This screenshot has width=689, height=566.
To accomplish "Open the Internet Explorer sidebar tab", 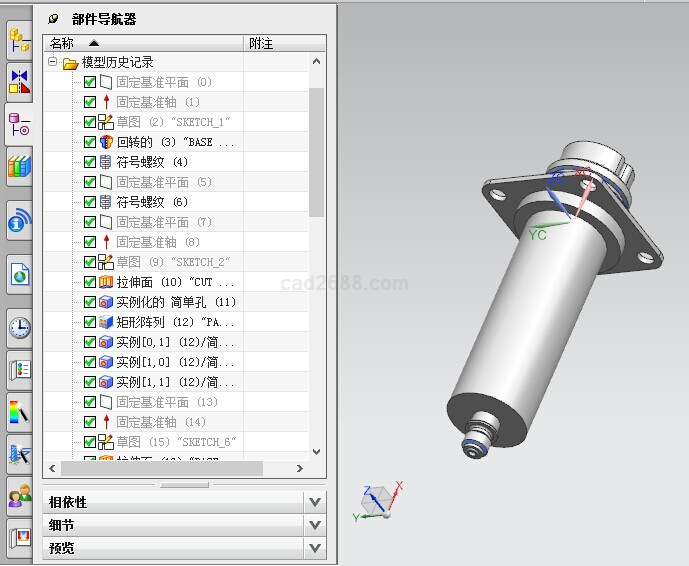I will coord(19,272).
